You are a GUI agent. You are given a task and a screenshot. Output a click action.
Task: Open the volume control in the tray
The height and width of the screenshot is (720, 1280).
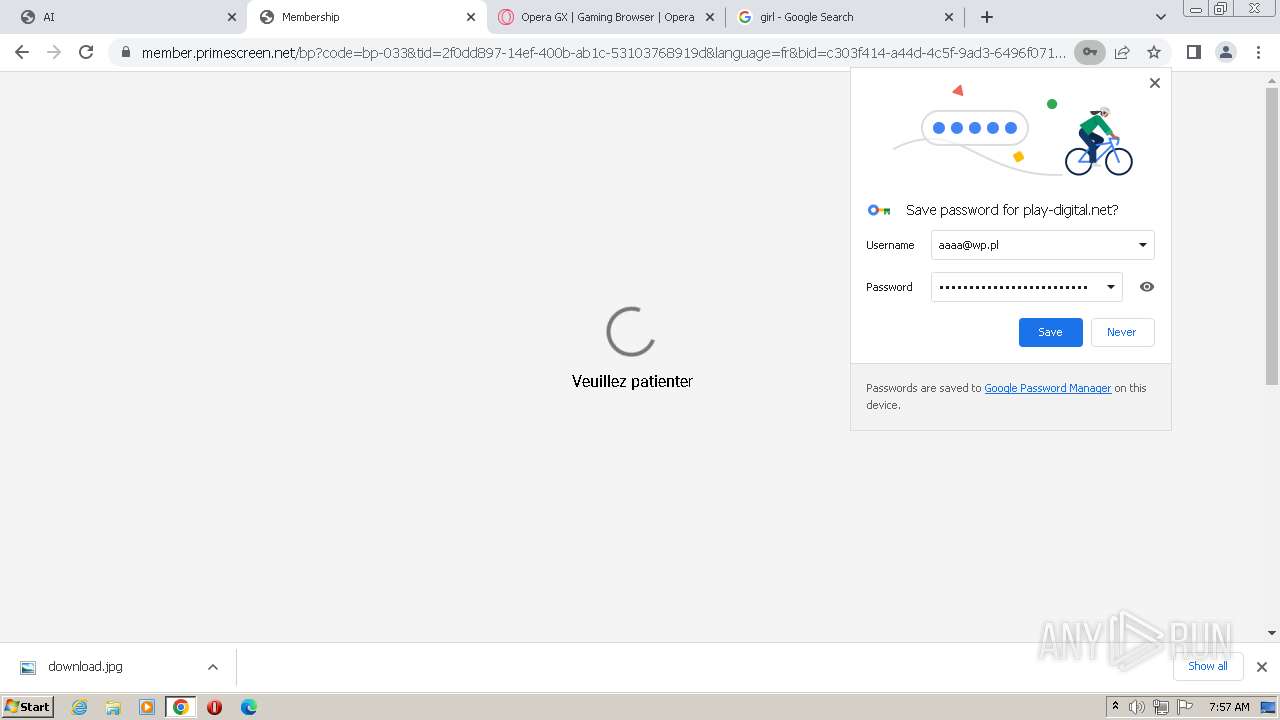pyautogui.click(x=1137, y=707)
